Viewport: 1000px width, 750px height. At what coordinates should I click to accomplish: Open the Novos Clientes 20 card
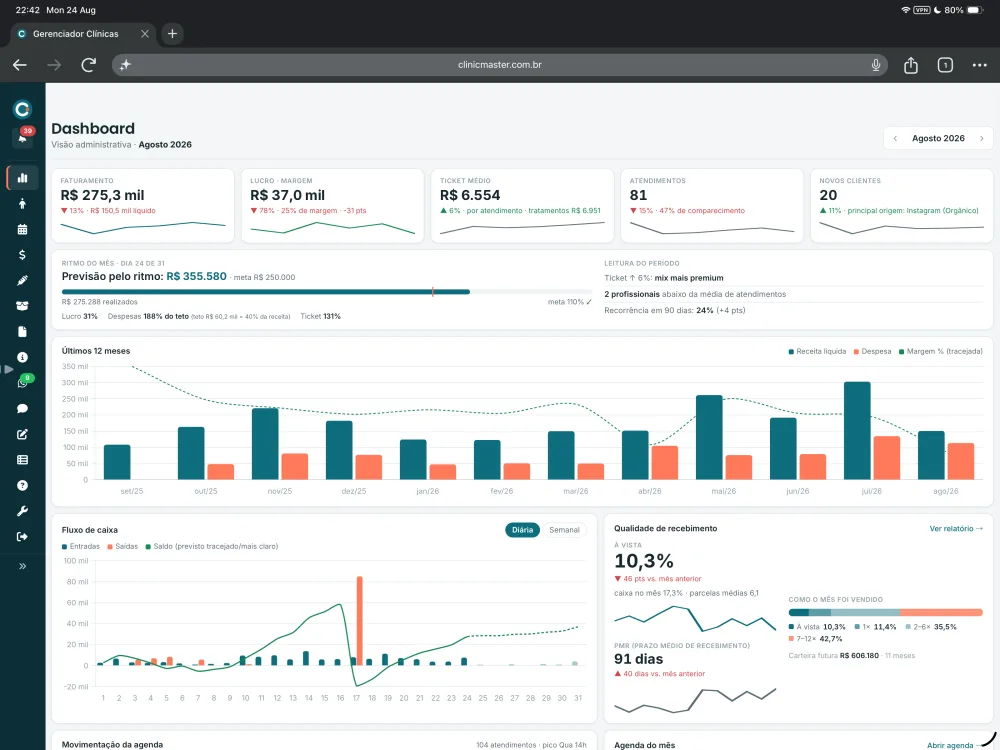pos(901,205)
